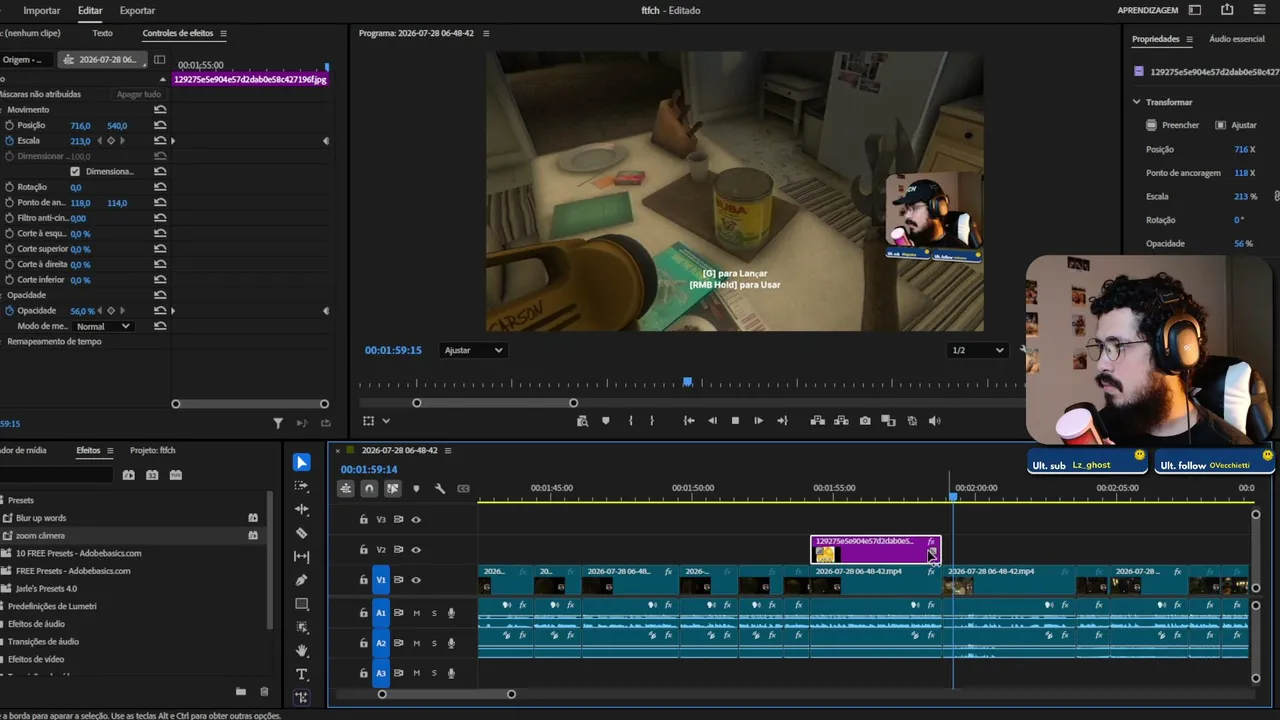Open the Efeitos panel menu
Screen dimensions: 1280x720
(110, 450)
